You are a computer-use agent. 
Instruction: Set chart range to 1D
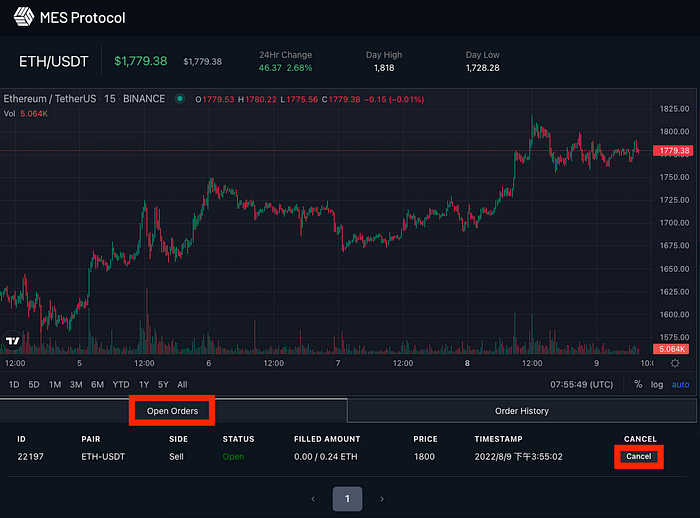pyautogui.click(x=14, y=384)
